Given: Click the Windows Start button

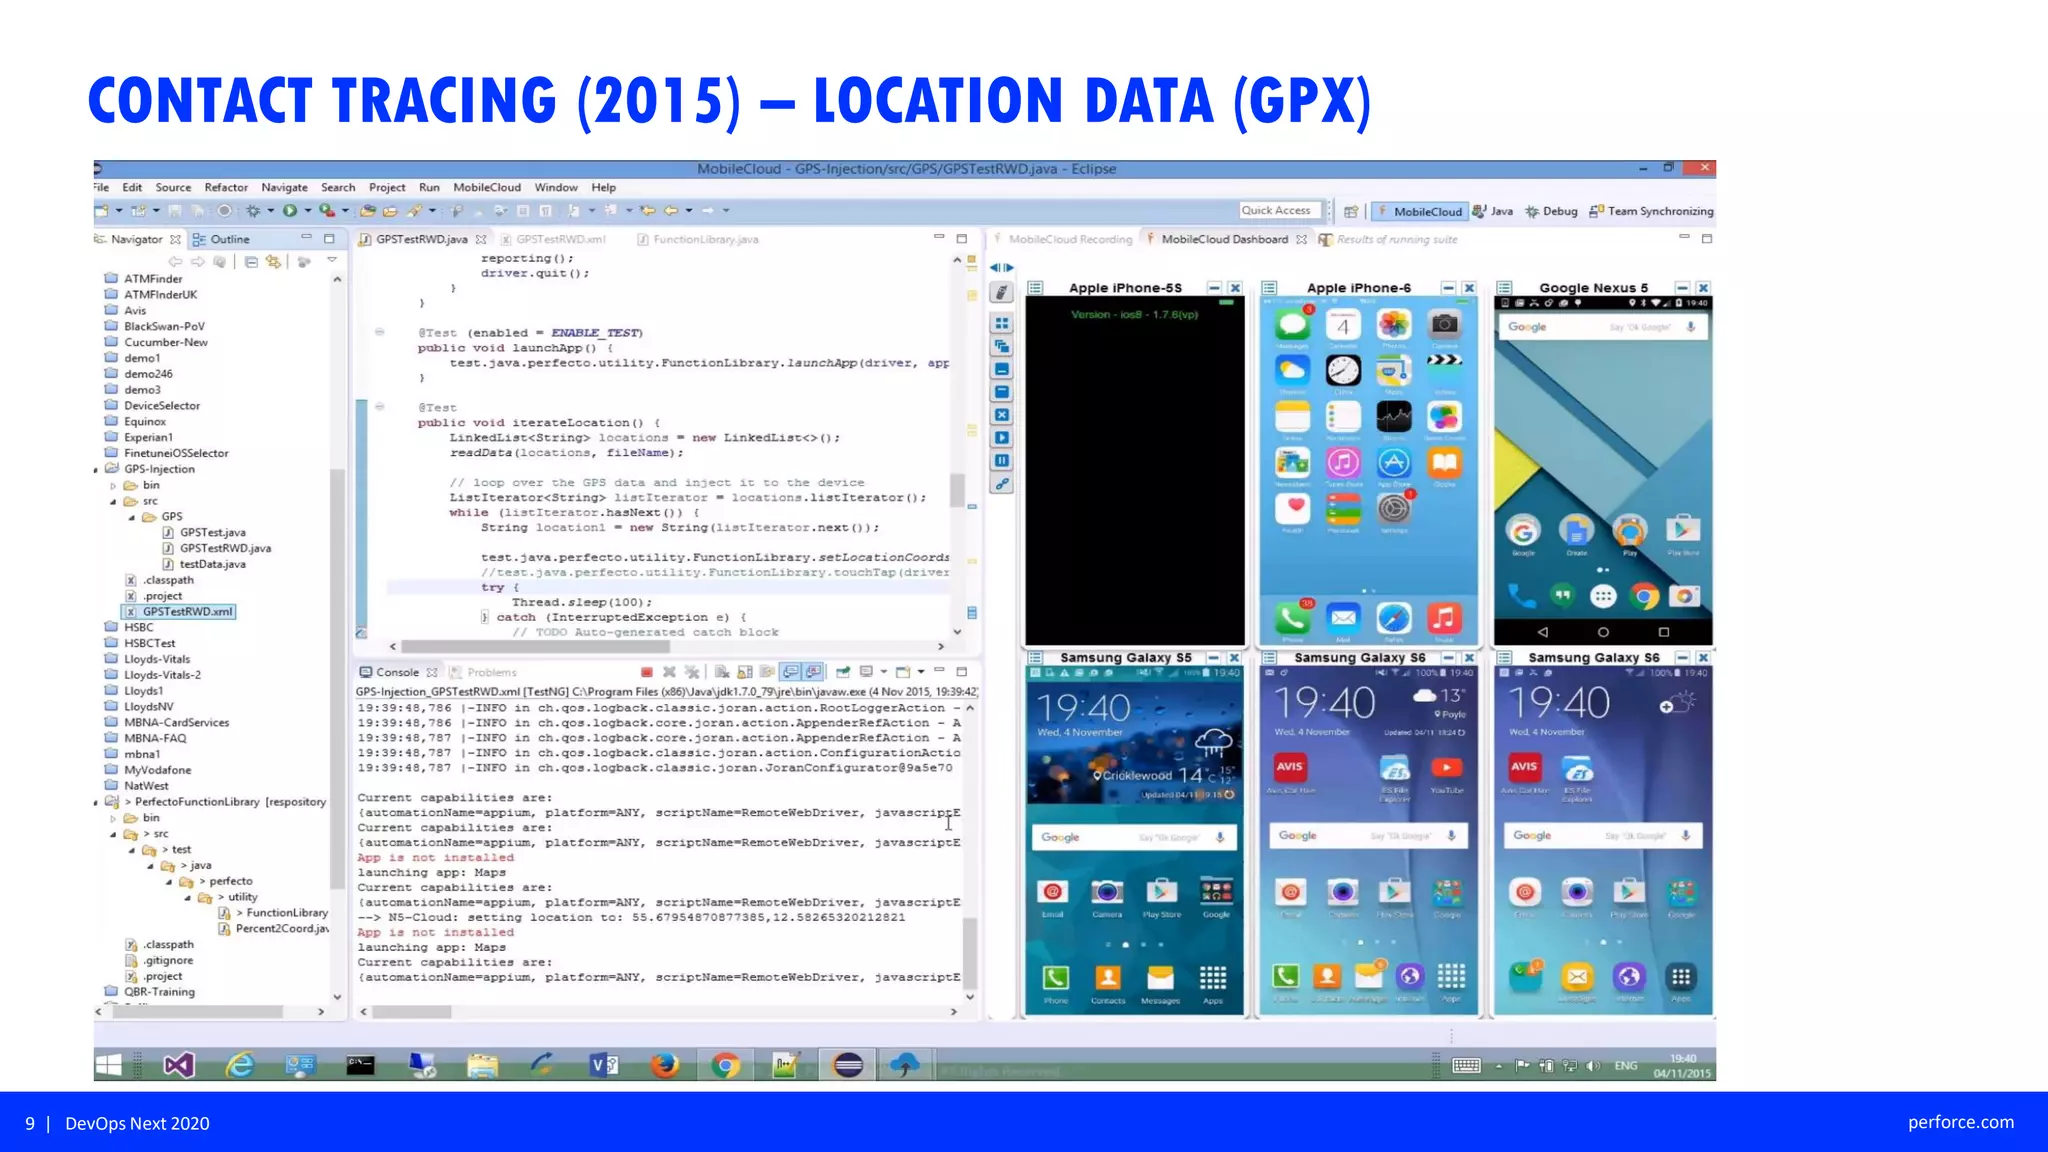Looking at the screenshot, I should click(x=109, y=1065).
